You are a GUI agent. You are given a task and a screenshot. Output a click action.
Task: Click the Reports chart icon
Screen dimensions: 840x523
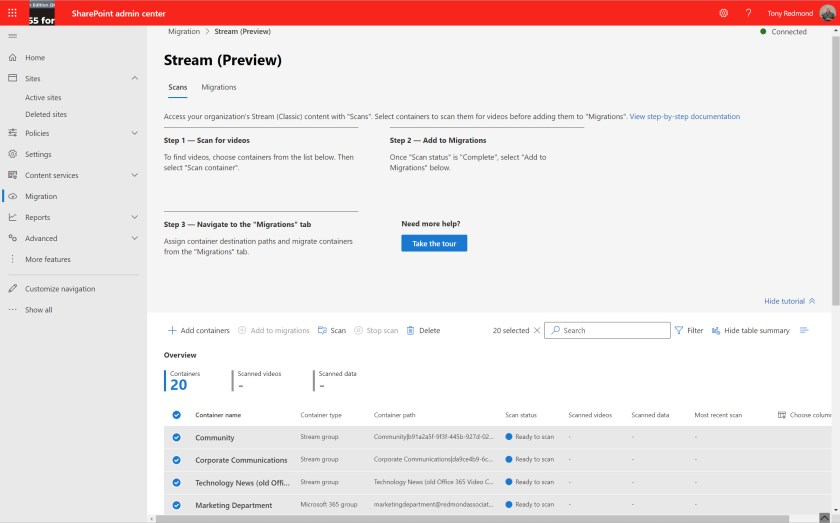point(13,217)
